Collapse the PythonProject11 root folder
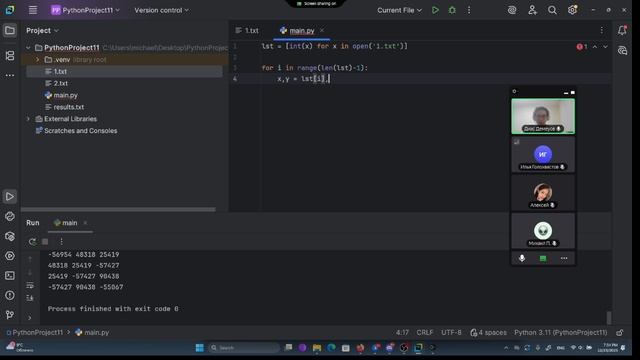 pyautogui.click(x=28, y=48)
